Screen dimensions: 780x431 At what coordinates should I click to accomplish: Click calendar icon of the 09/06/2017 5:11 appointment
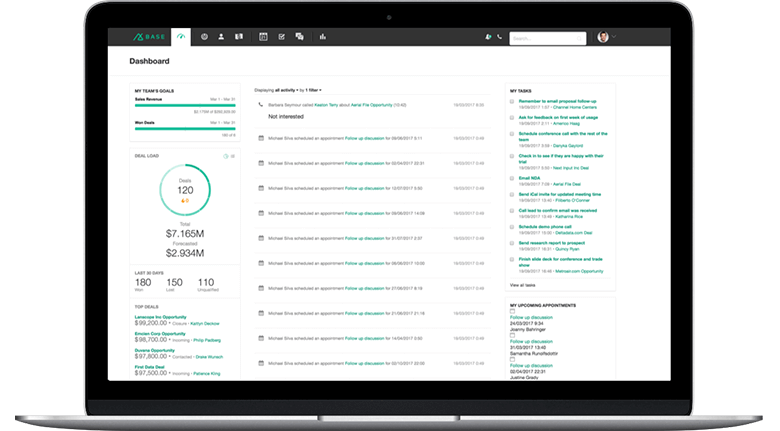pos(261,138)
